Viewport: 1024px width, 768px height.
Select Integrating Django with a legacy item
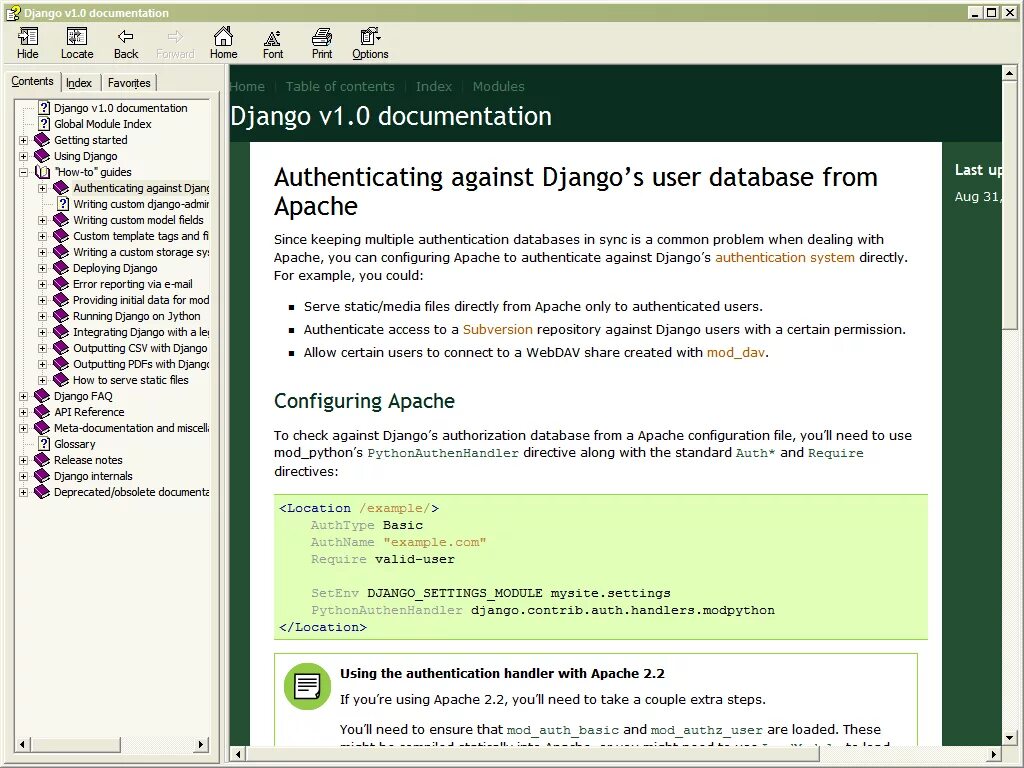pyautogui.click(x=140, y=332)
